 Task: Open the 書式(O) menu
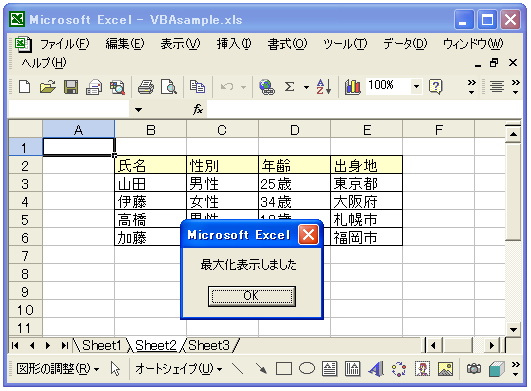(x=287, y=44)
